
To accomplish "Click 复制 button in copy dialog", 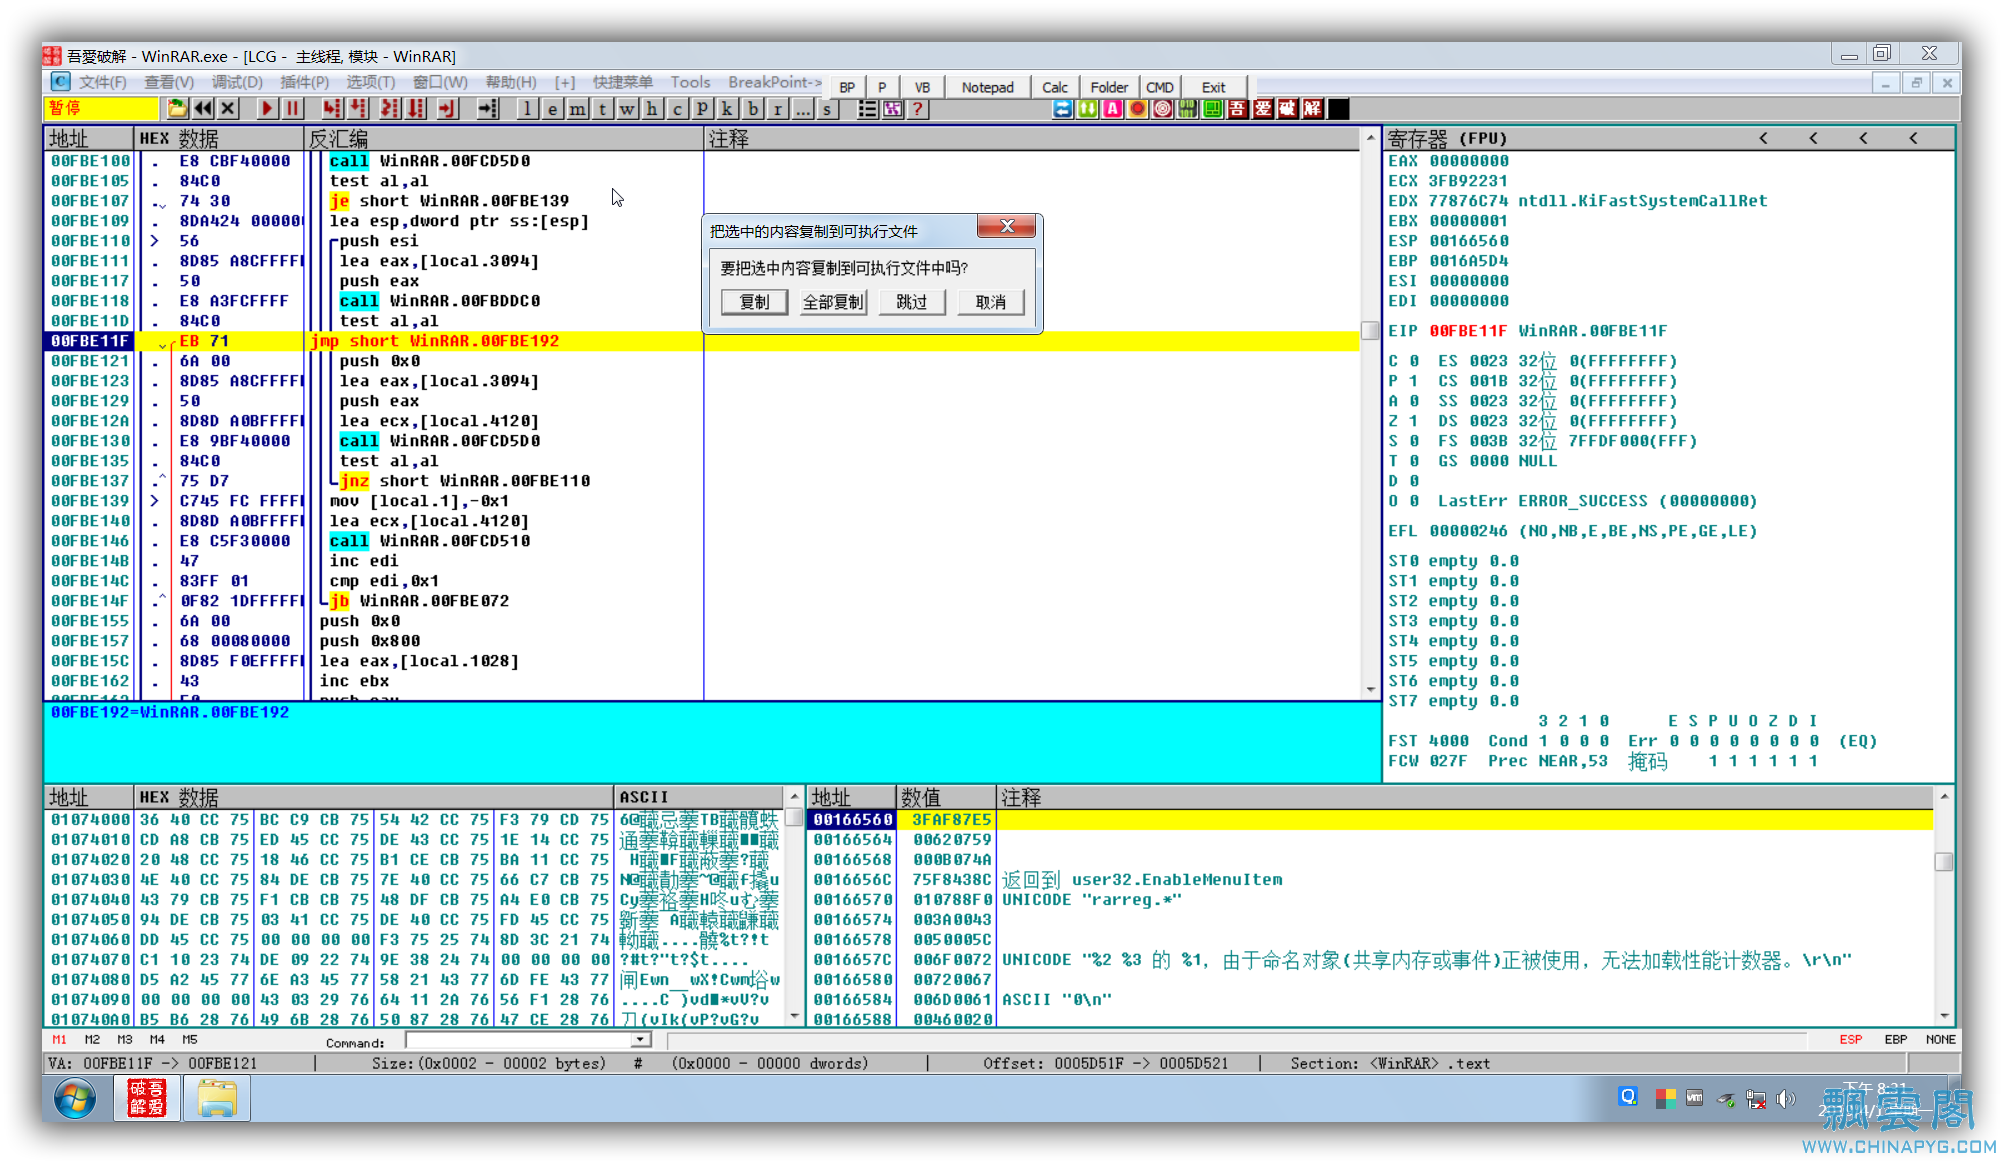I will tap(754, 302).
